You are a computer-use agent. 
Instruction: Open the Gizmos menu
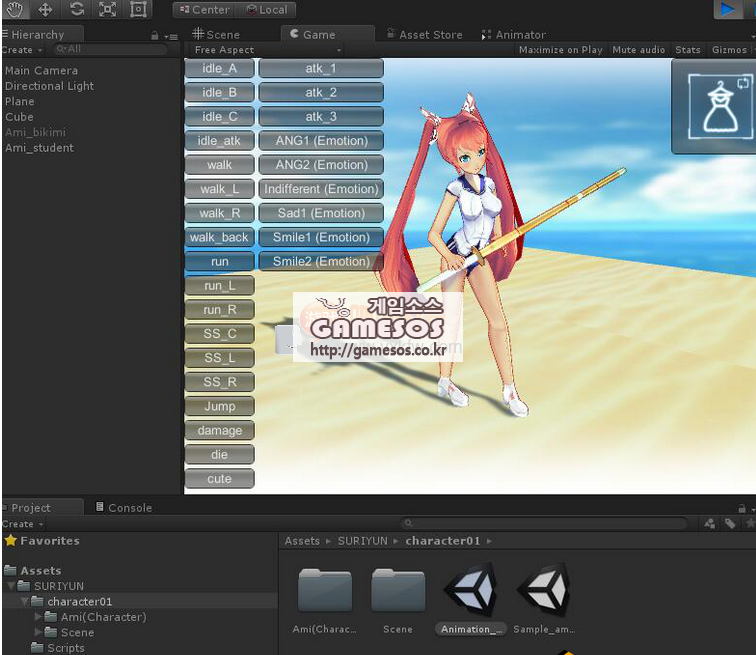[x=729, y=50]
